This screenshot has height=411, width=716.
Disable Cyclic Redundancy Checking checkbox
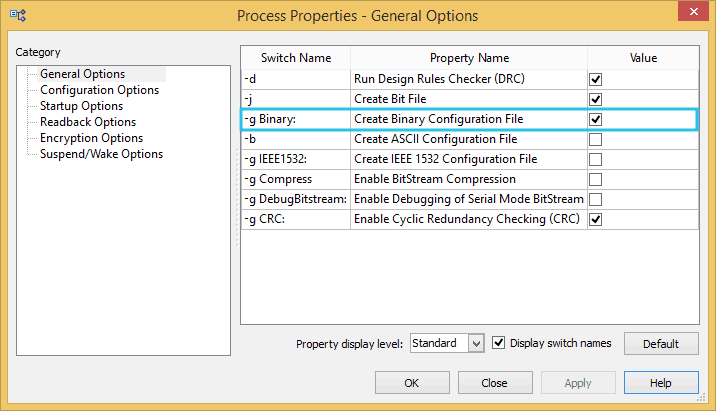point(595,219)
